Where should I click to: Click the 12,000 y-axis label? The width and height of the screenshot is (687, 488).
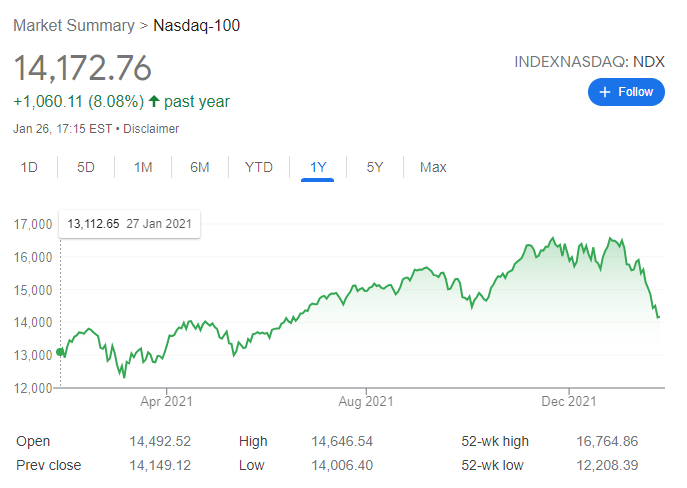point(33,388)
